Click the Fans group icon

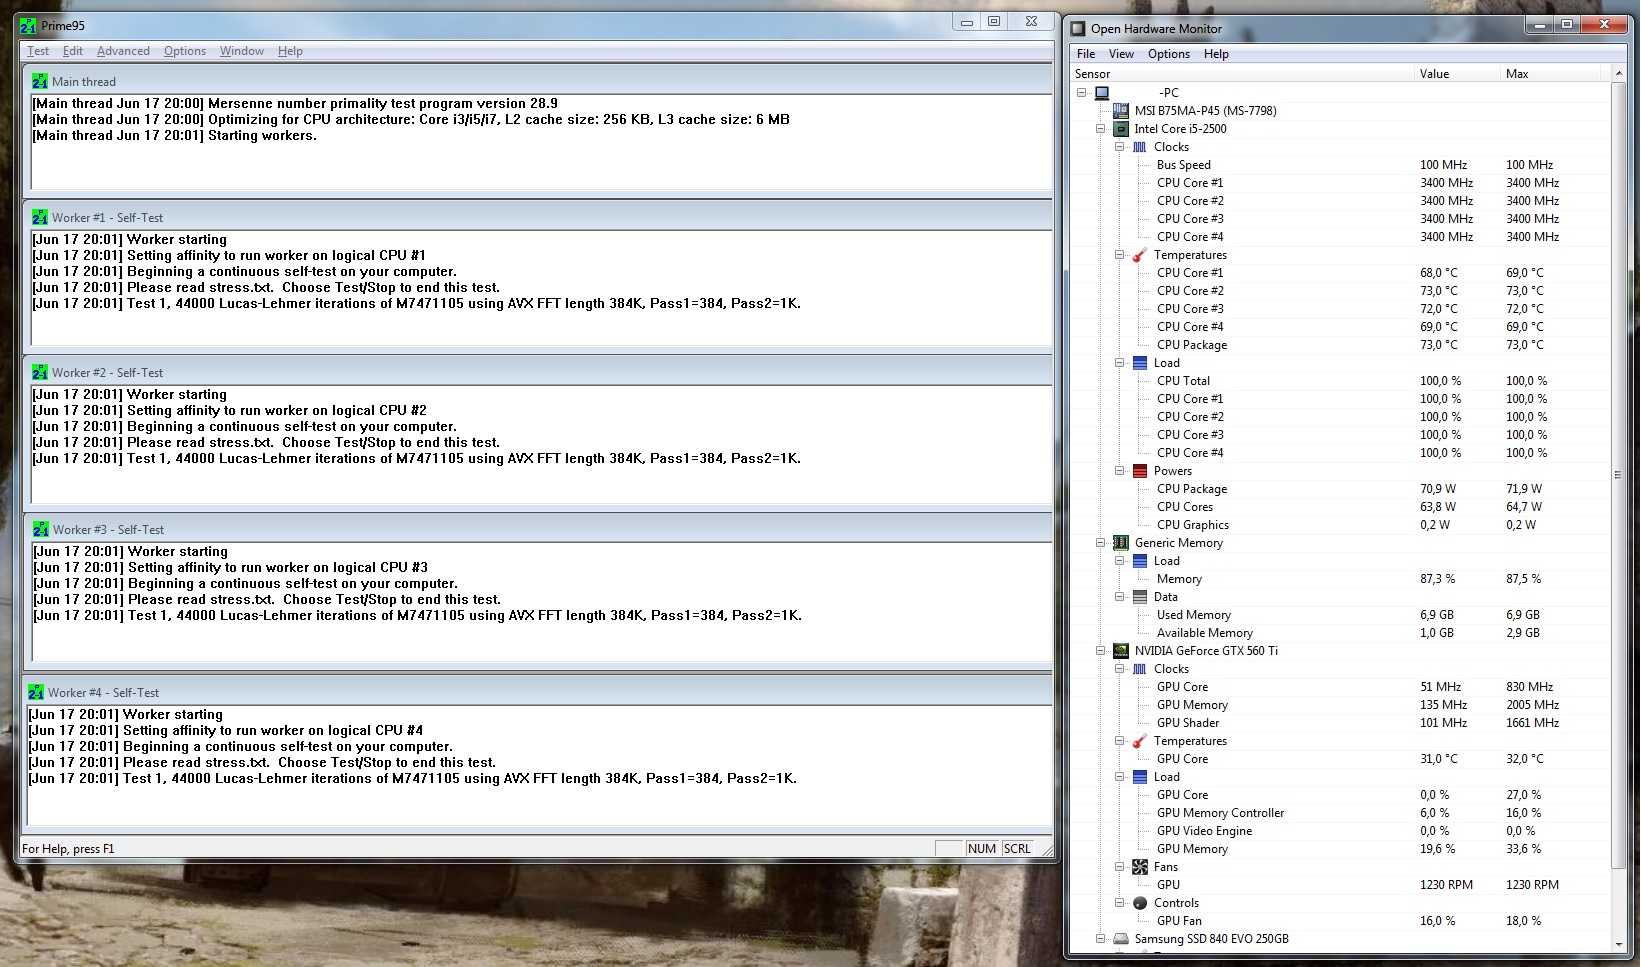tap(1140, 867)
